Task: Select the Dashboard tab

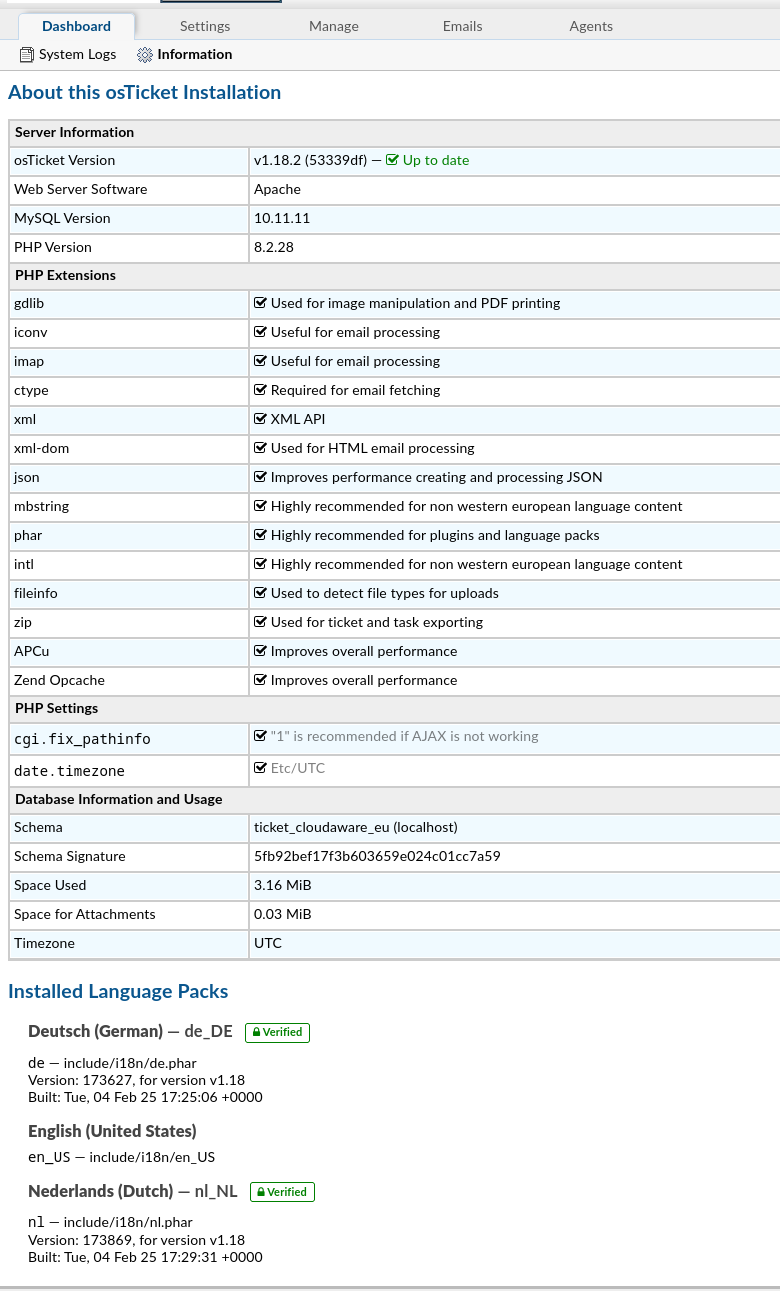Action: (x=76, y=26)
